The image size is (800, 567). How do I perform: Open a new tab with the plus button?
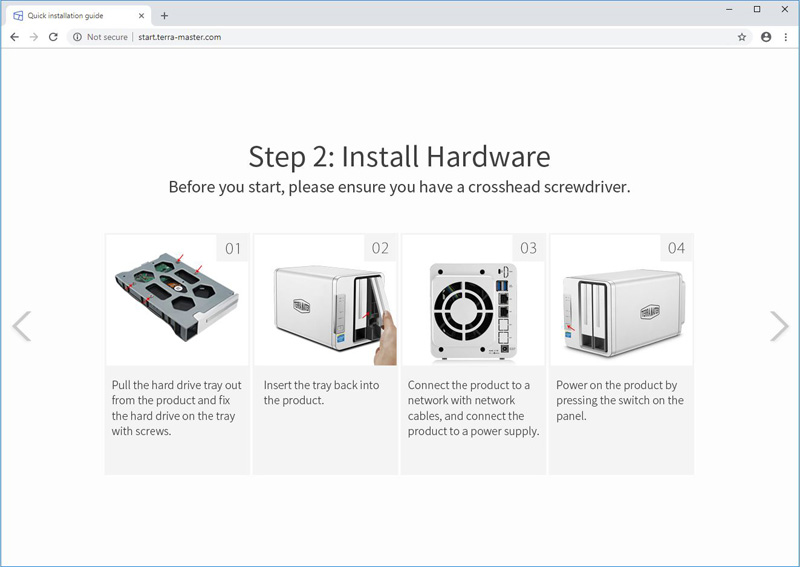(164, 16)
